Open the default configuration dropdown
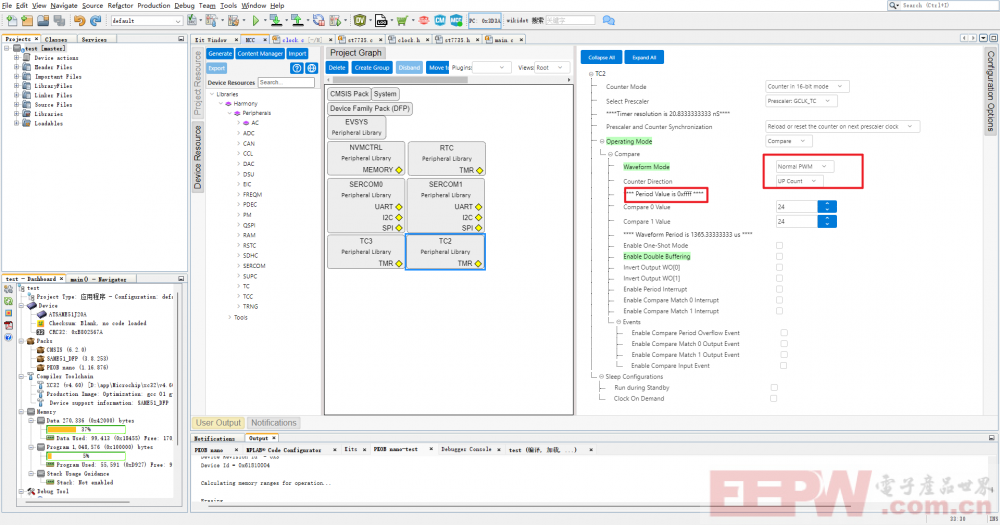1000x525 pixels. click(x=147, y=20)
